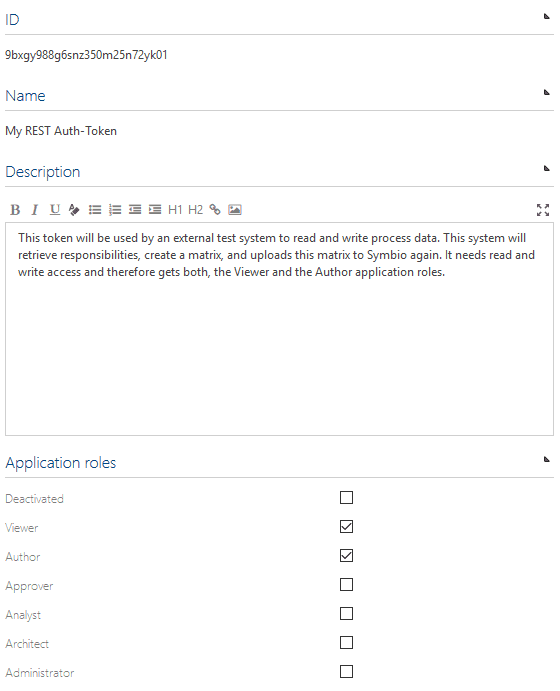Collapse the ID section
This screenshot has height=691, width=560.
point(546,17)
